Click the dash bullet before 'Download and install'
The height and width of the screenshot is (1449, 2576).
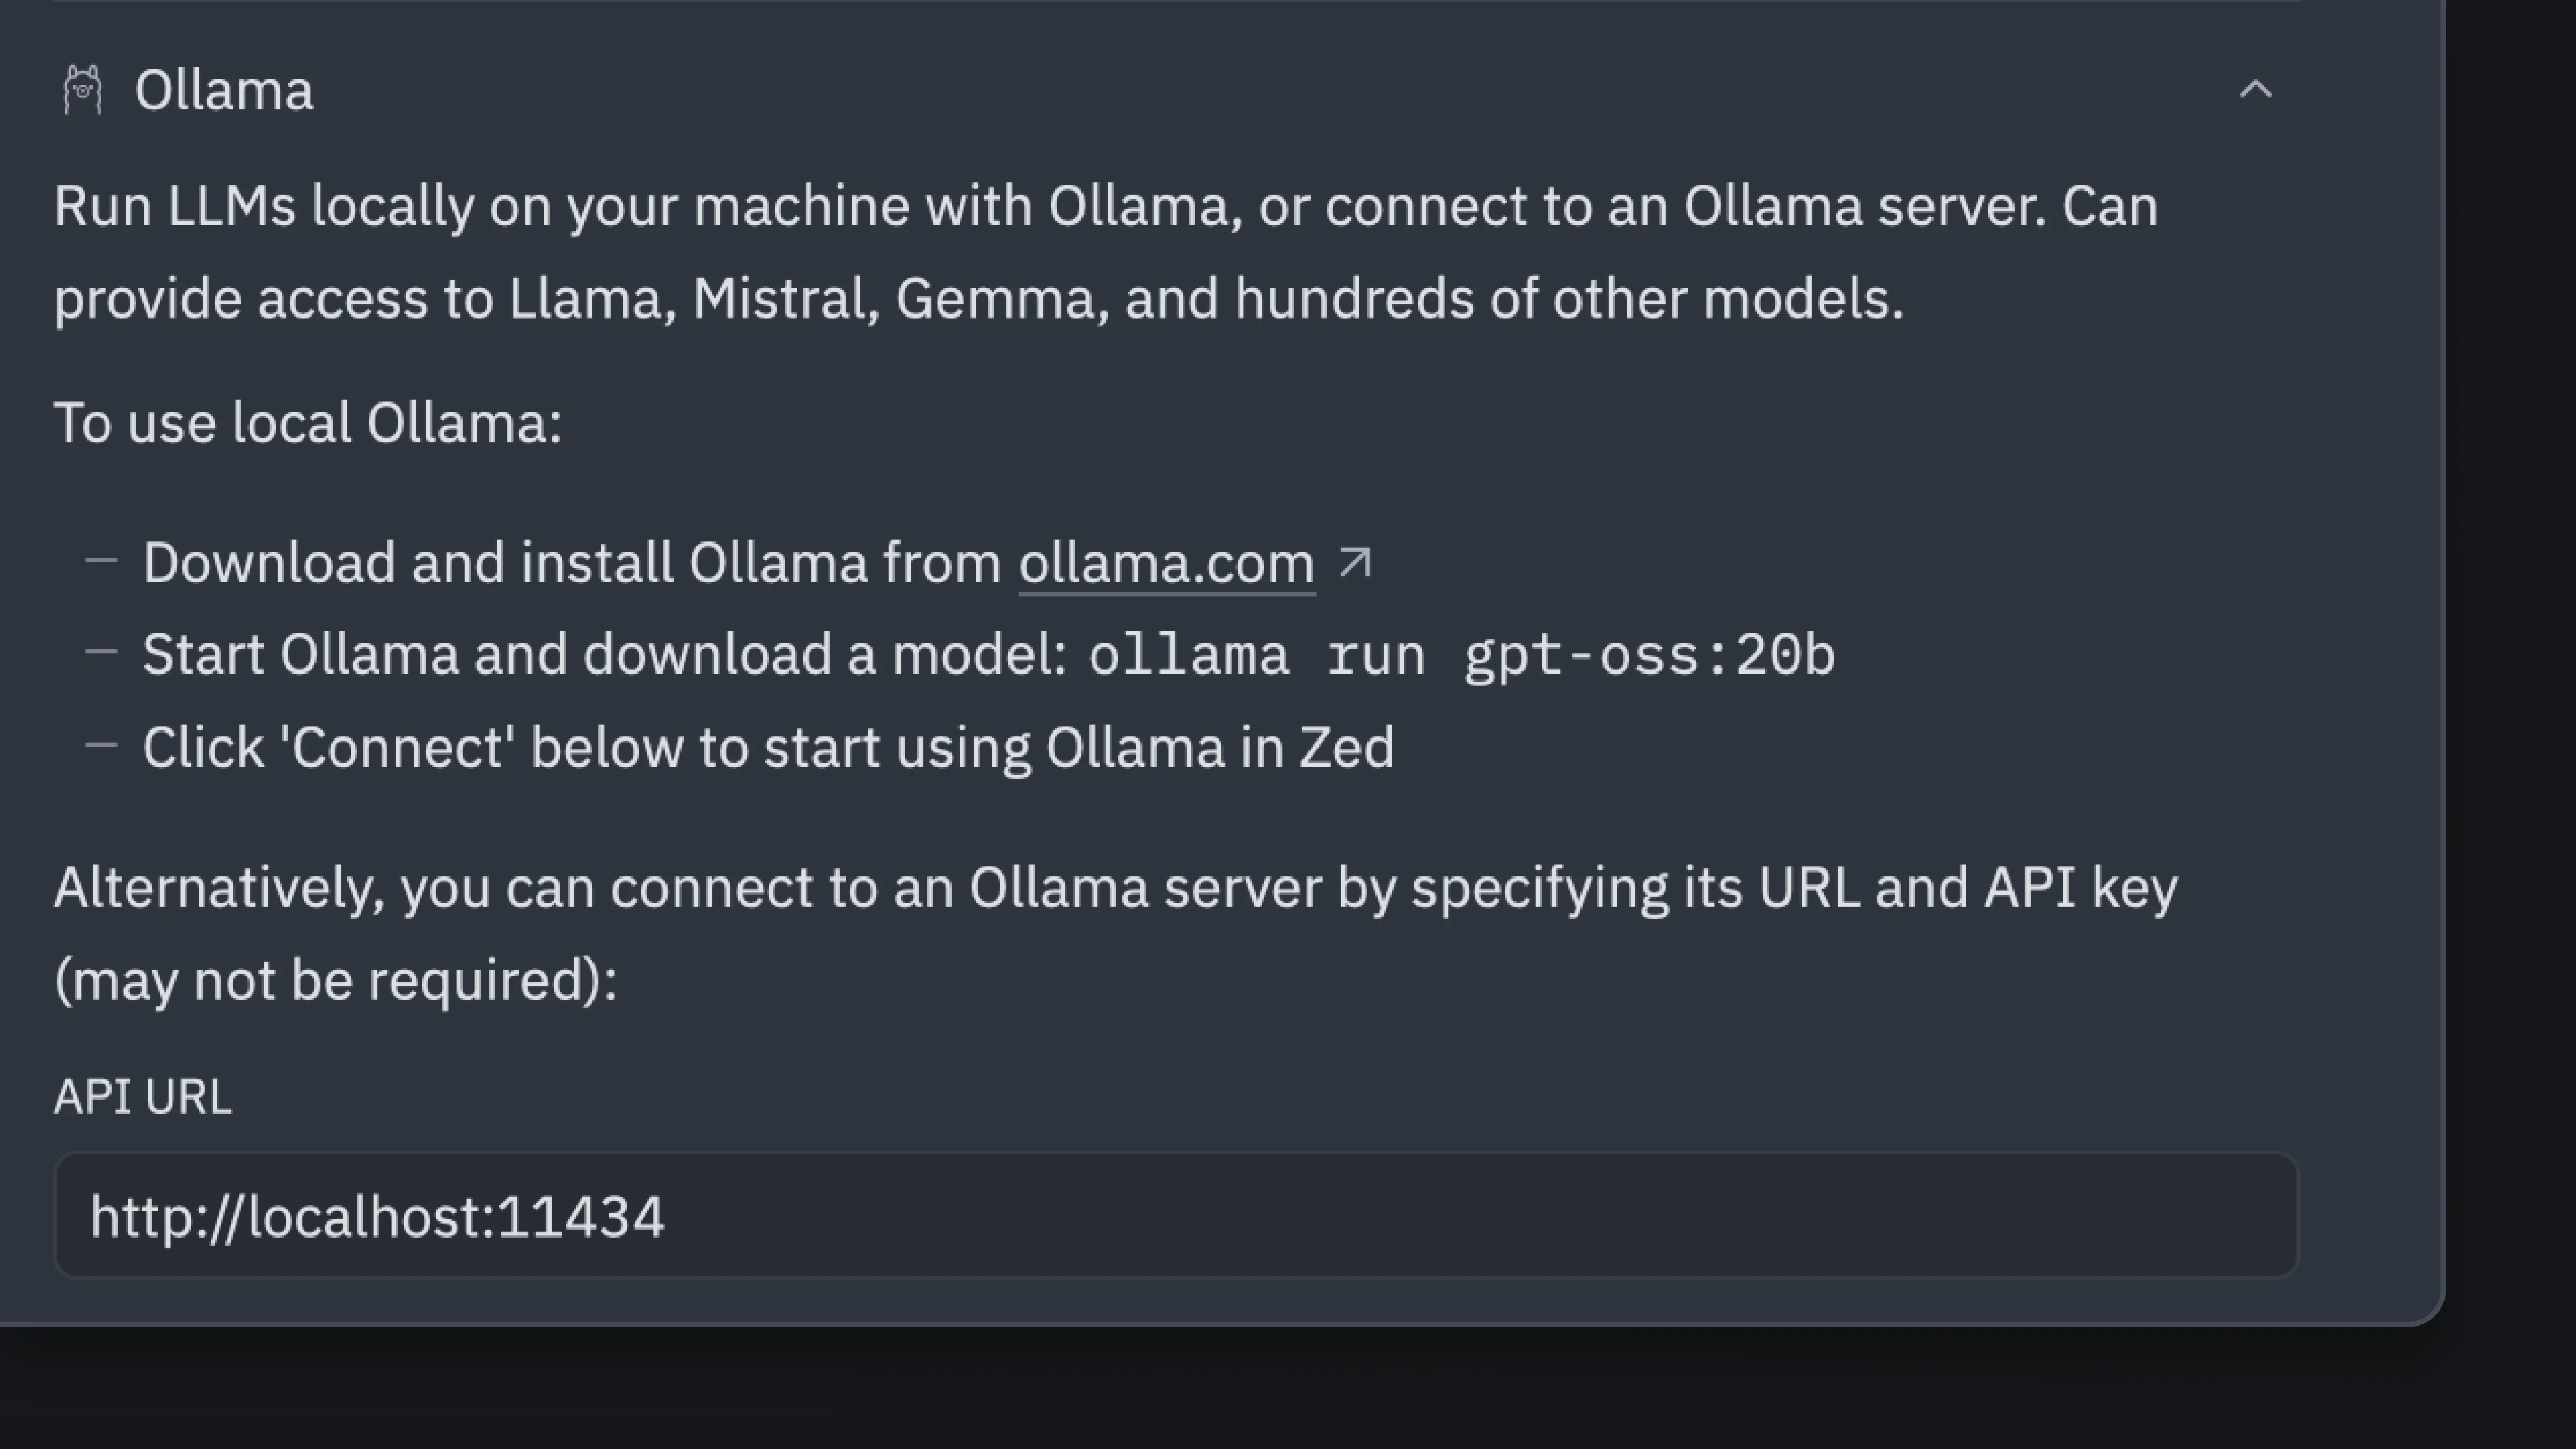102,561
